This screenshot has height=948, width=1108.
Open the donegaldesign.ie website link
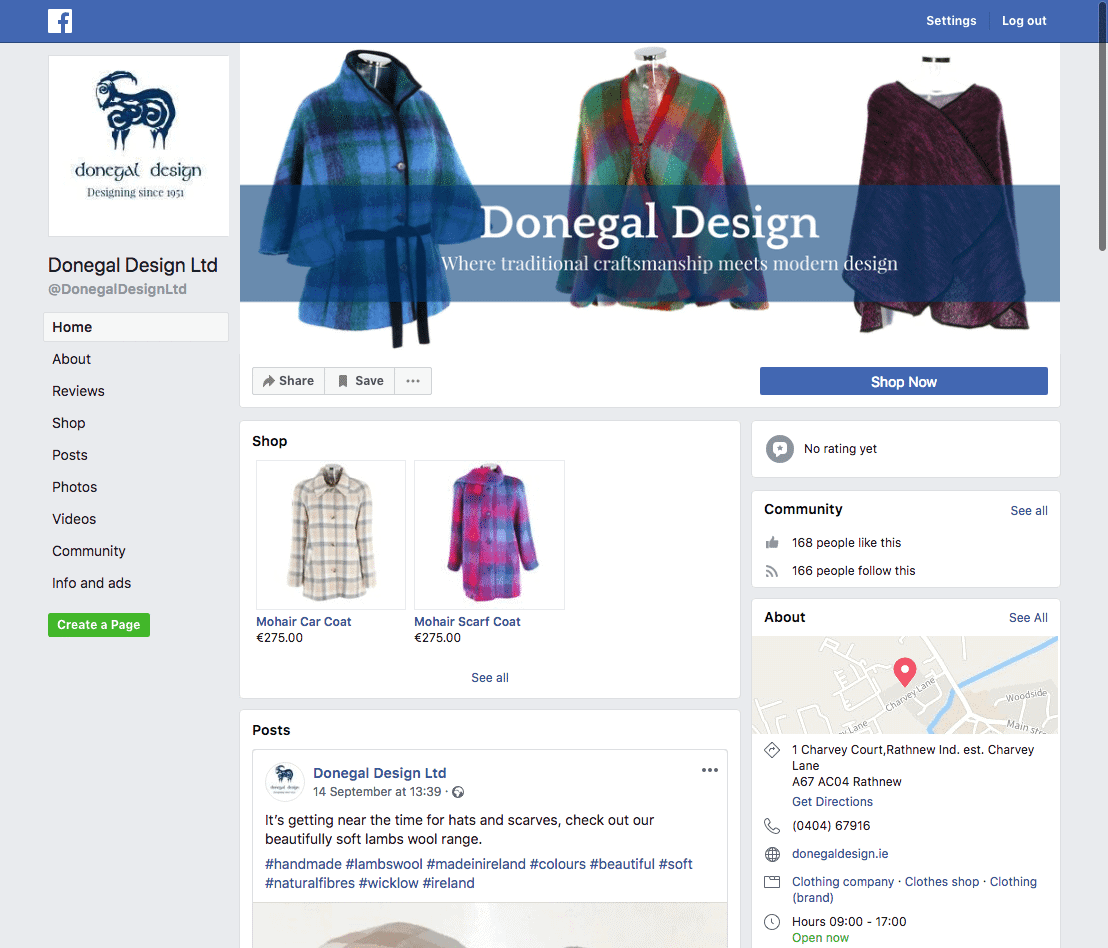pyautogui.click(x=840, y=854)
